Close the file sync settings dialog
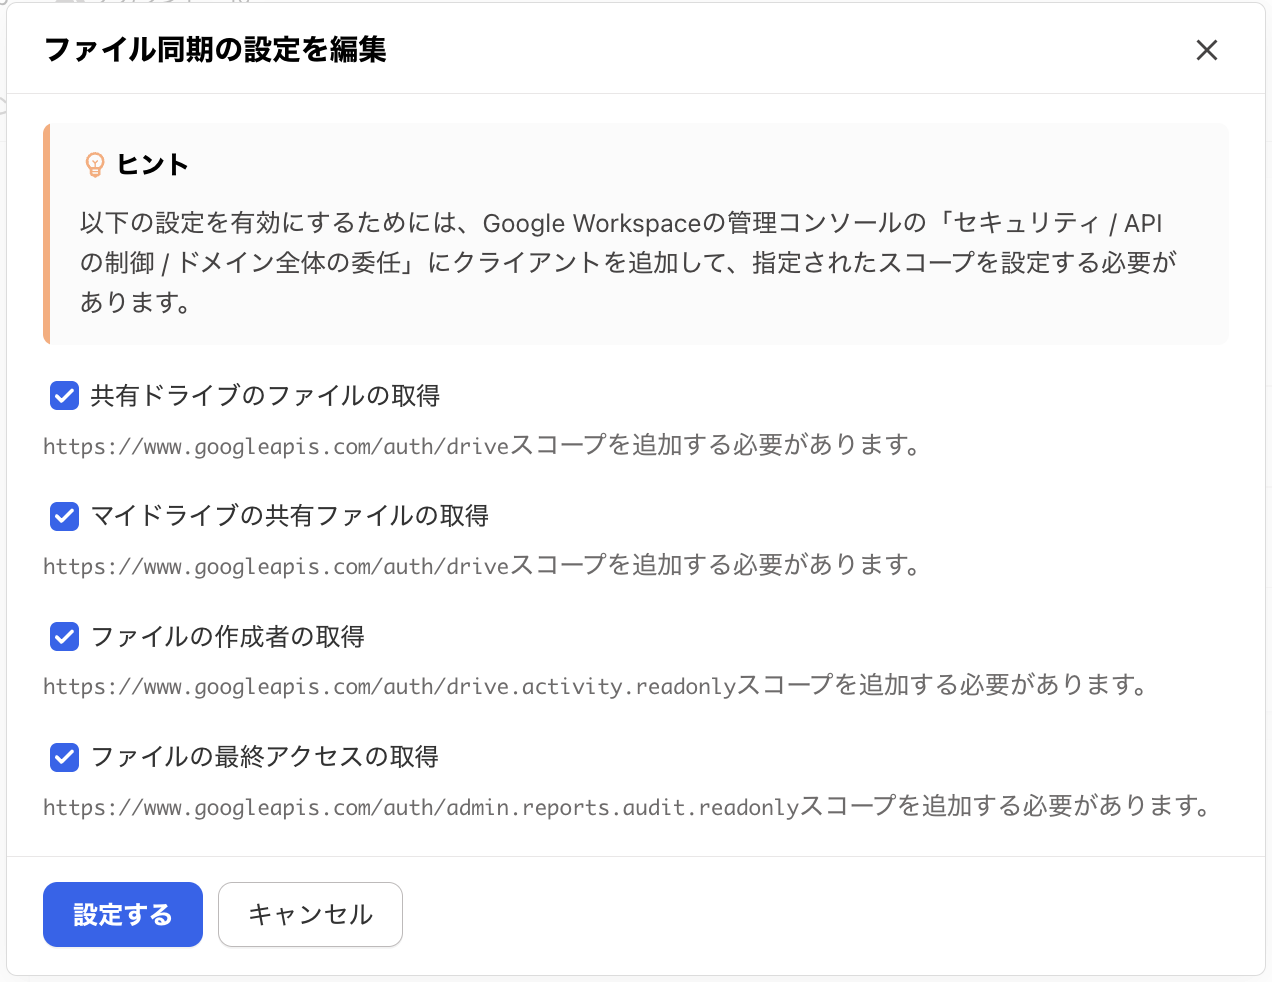Image resolution: width=1272 pixels, height=982 pixels. 1207,50
